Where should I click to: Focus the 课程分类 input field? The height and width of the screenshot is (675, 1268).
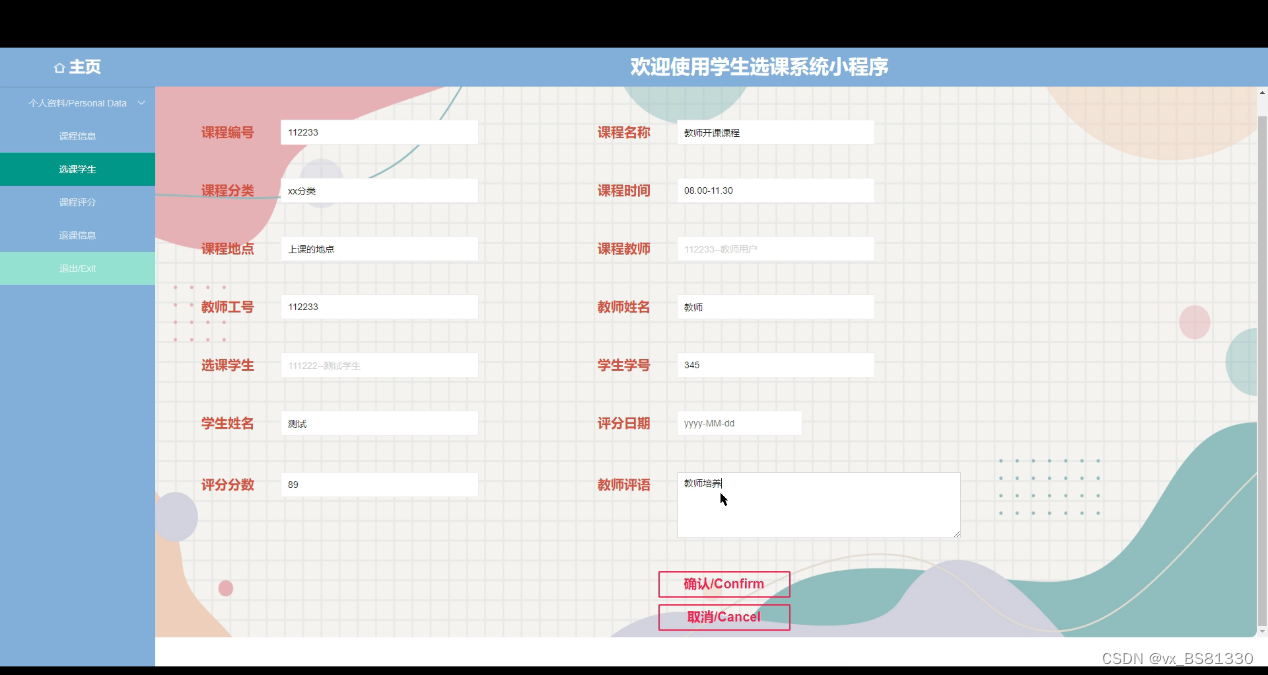(x=379, y=190)
